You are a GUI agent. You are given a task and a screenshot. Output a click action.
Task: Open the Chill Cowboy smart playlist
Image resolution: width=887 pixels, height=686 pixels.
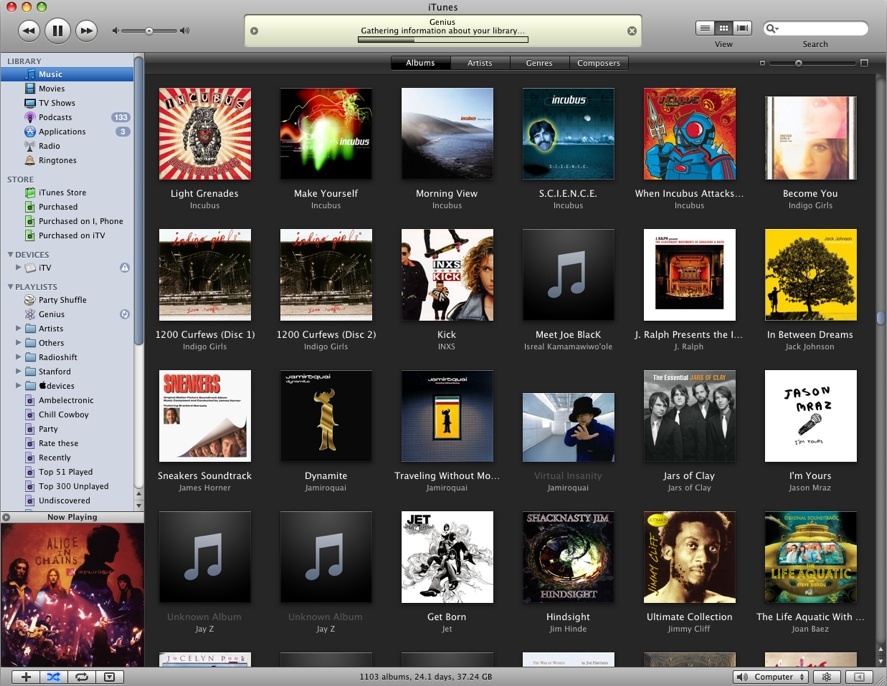point(67,415)
